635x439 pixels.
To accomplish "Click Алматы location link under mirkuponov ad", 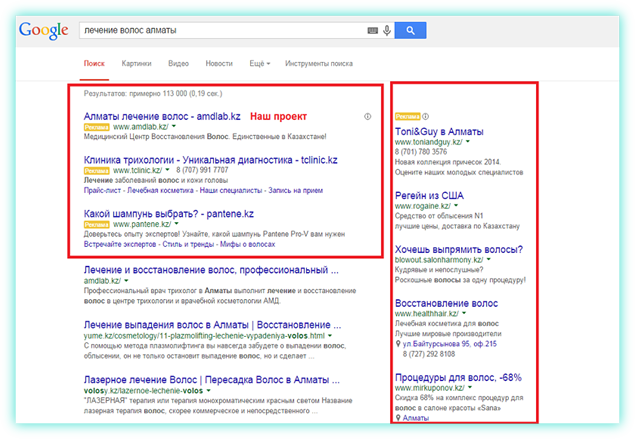I will [x=416, y=418].
